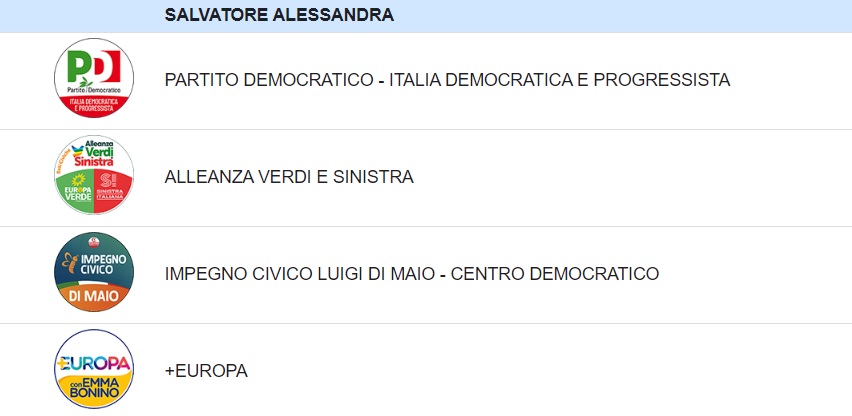Choose IMPEGNO CIVICO LUIGI DI MAIO - CENTRO DEMOCRATICO

(x=412, y=274)
